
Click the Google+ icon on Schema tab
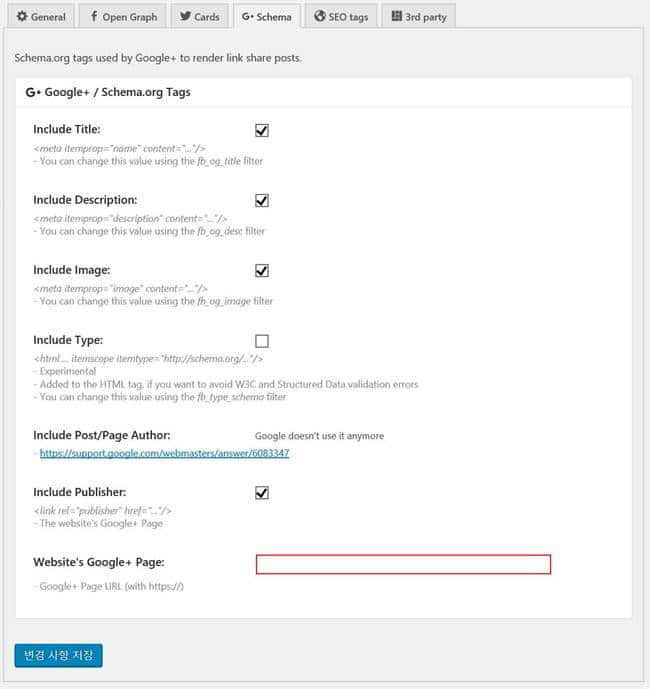point(247,17)
